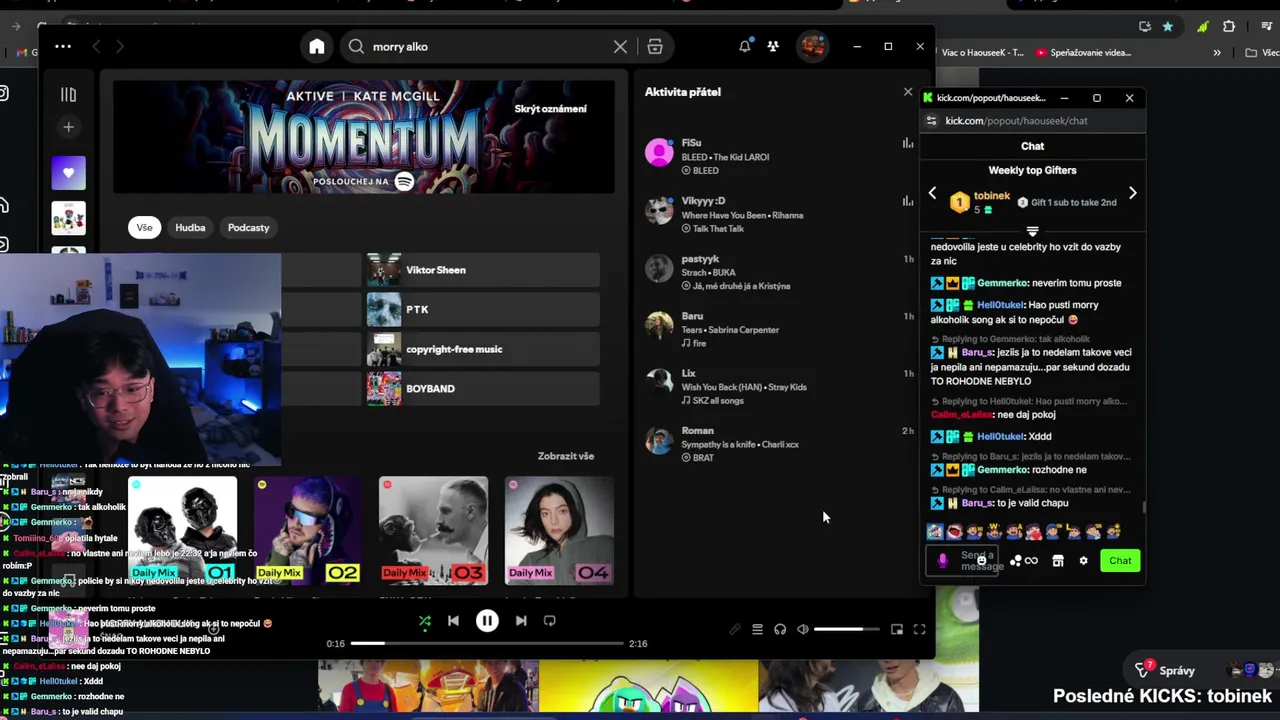Show previous Weekly top Gifters slide
The width and height of the screenshot is (1280, 720).
(932, 194)
